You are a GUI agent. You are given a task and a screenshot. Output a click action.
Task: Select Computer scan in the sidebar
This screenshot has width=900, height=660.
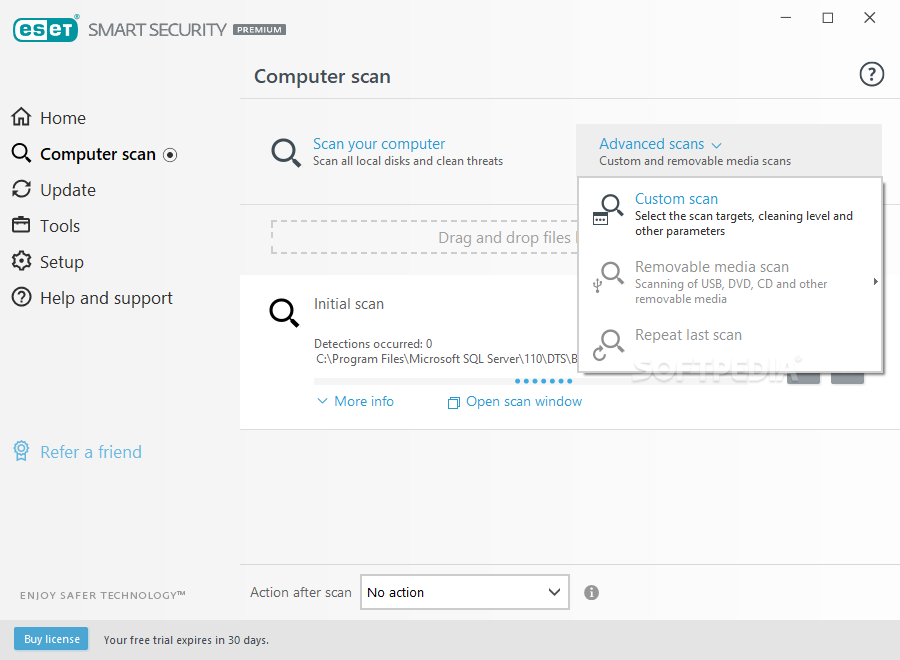click(x=98, y=154)
